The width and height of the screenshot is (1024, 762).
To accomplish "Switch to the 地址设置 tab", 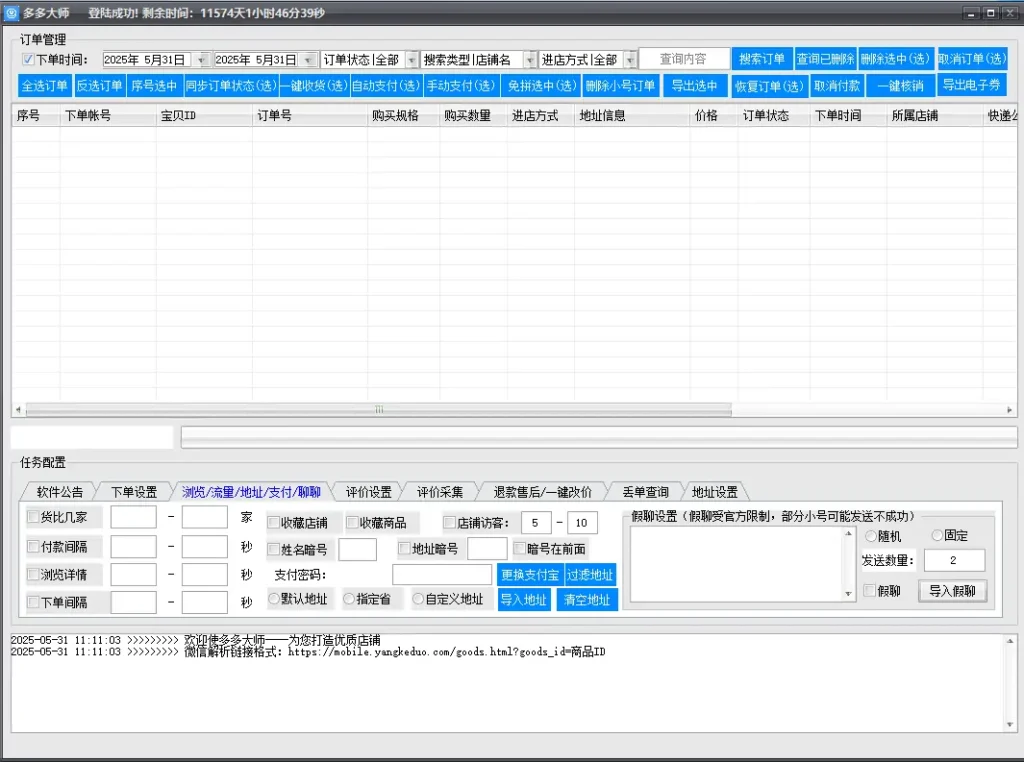I will [714, 492].
